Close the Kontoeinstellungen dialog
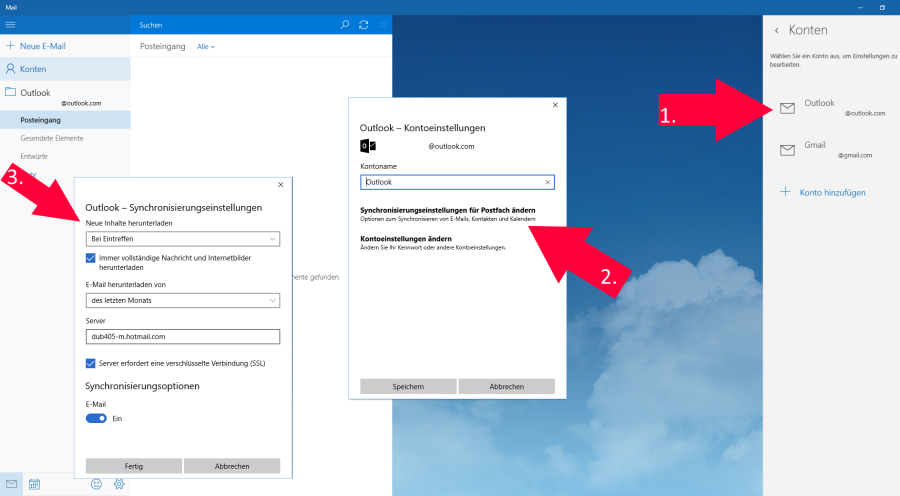900x496 pixels. click(555, 105)
